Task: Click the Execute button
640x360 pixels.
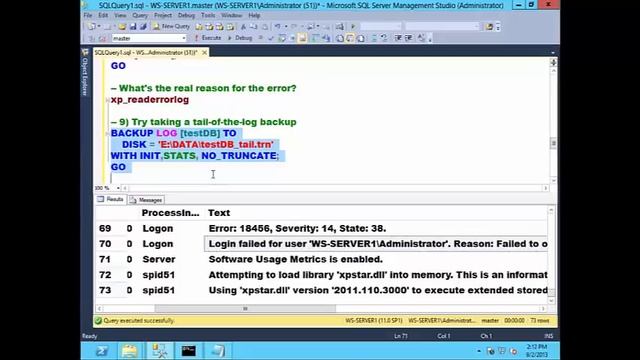Action: 208,38
